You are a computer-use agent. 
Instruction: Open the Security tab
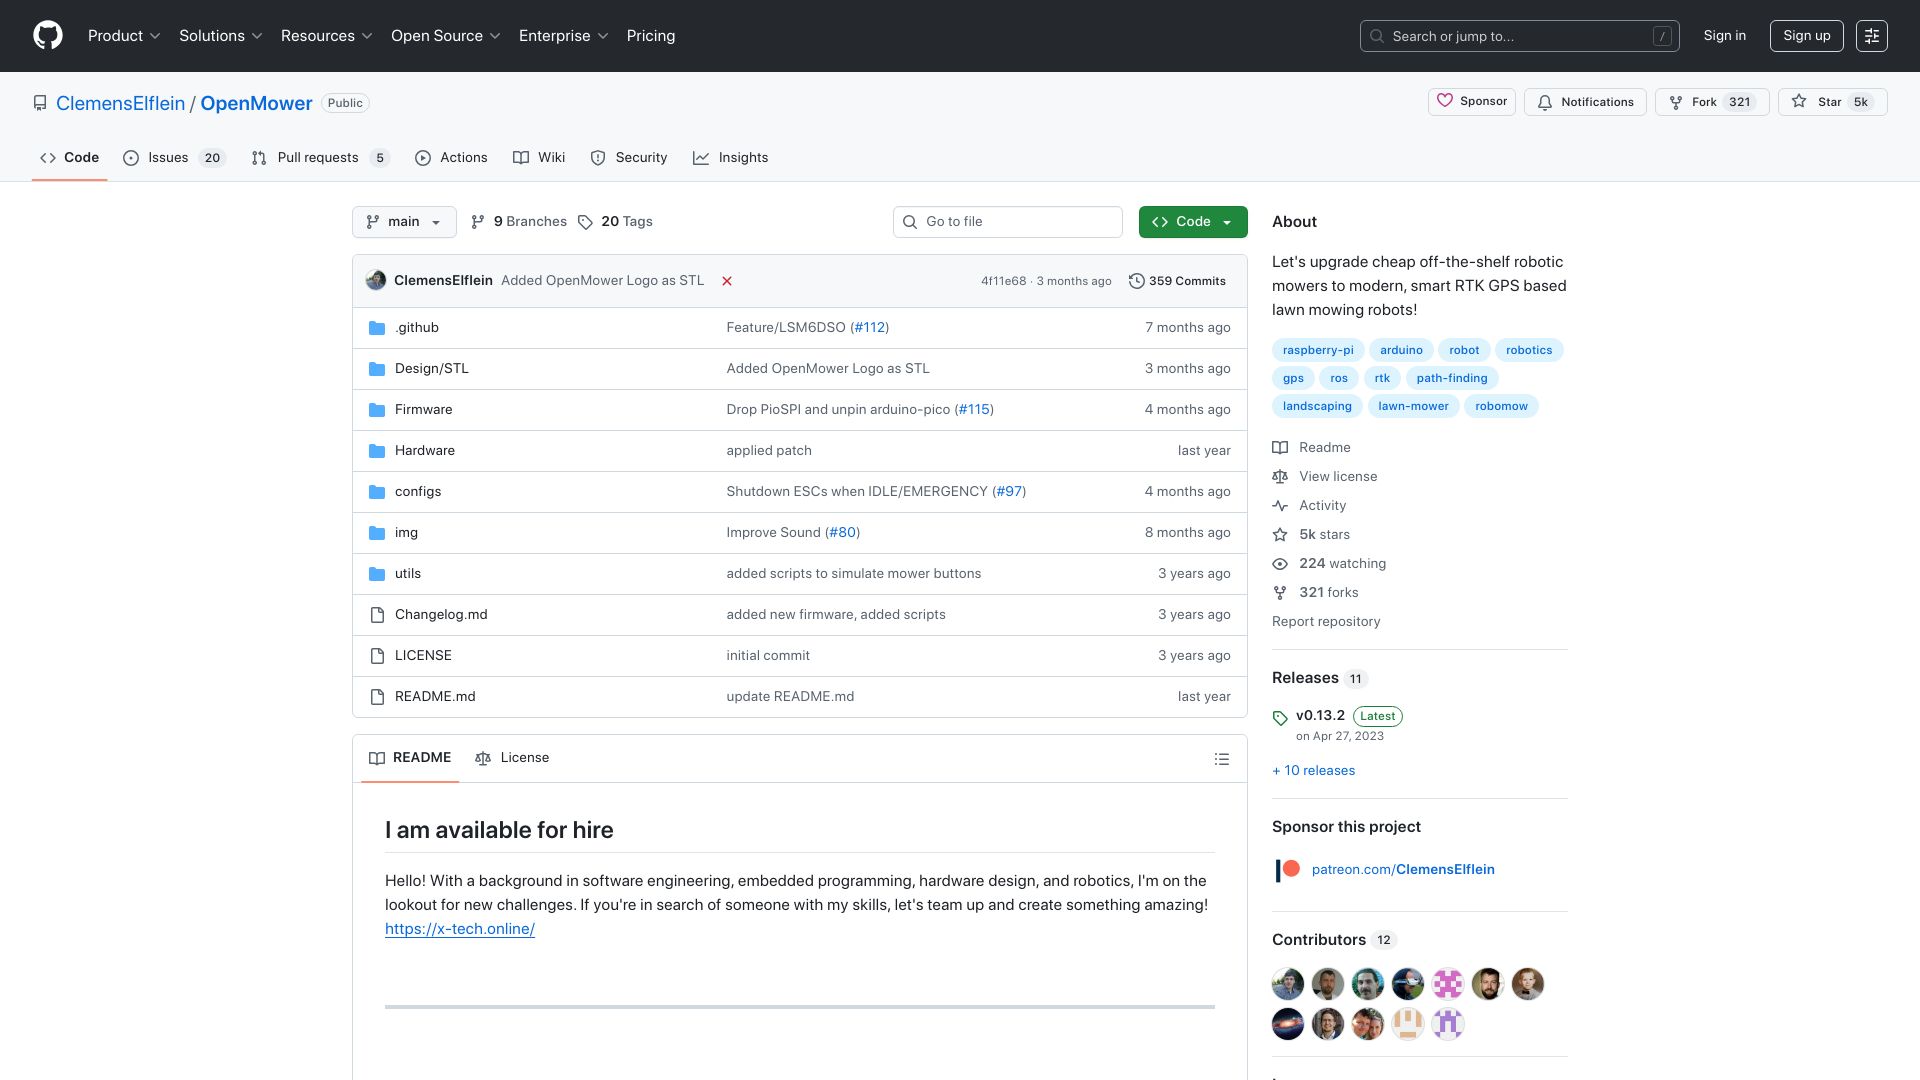tap(629, 158)
